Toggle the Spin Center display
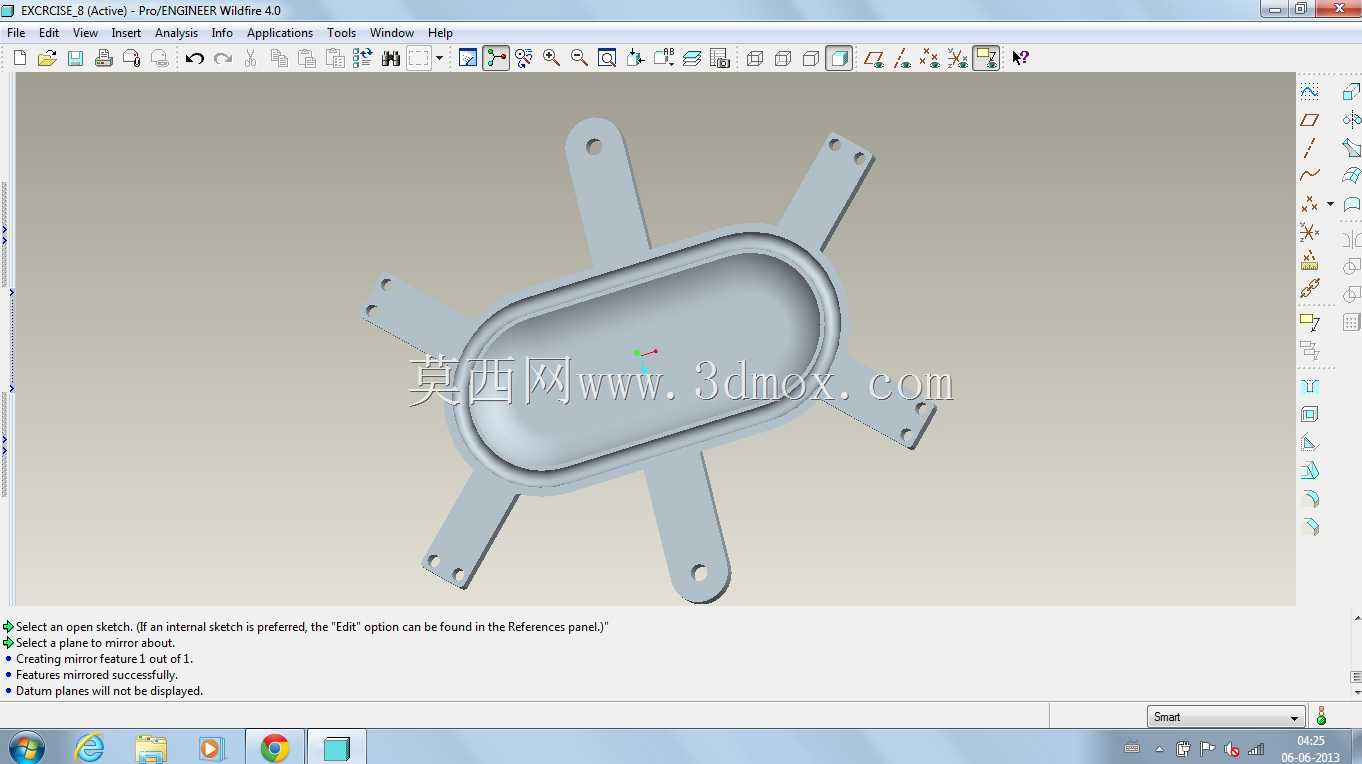Viewport: 1362px width, 764px height. click(496, 58)
